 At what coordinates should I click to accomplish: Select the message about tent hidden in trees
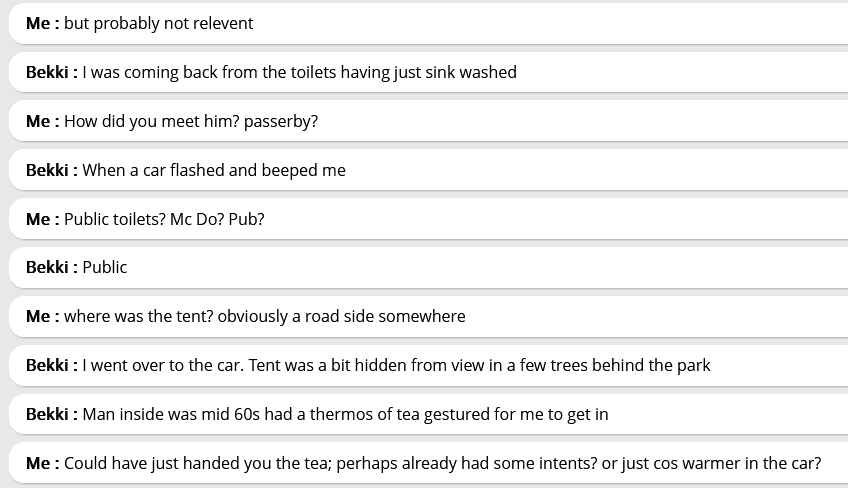pyautogui.click(x=396, y=365)
